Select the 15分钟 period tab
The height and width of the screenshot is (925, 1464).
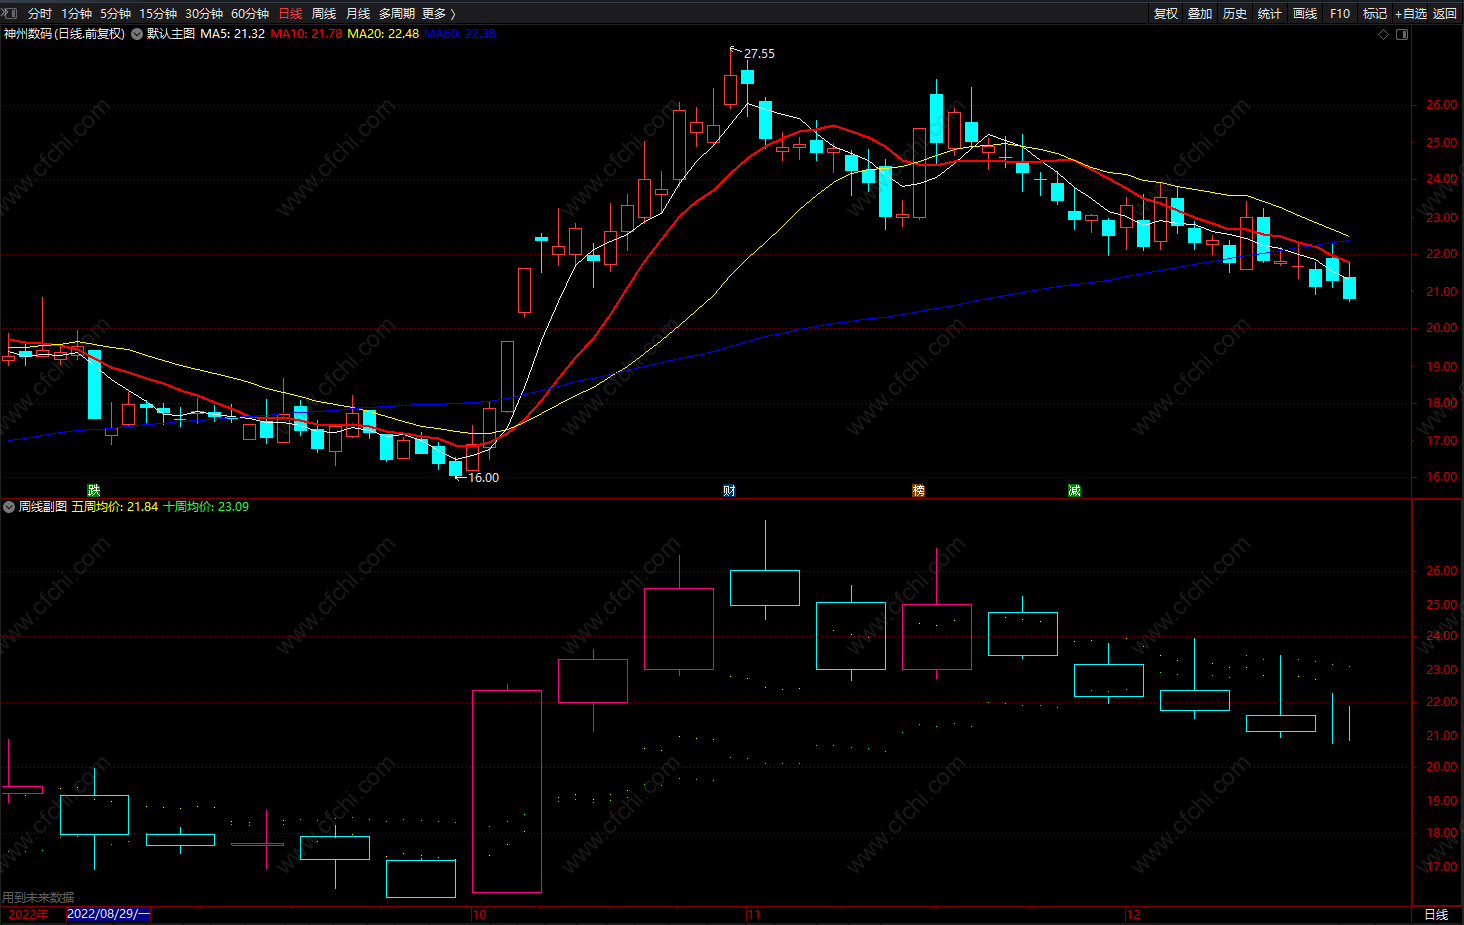[x=158, y=14]
